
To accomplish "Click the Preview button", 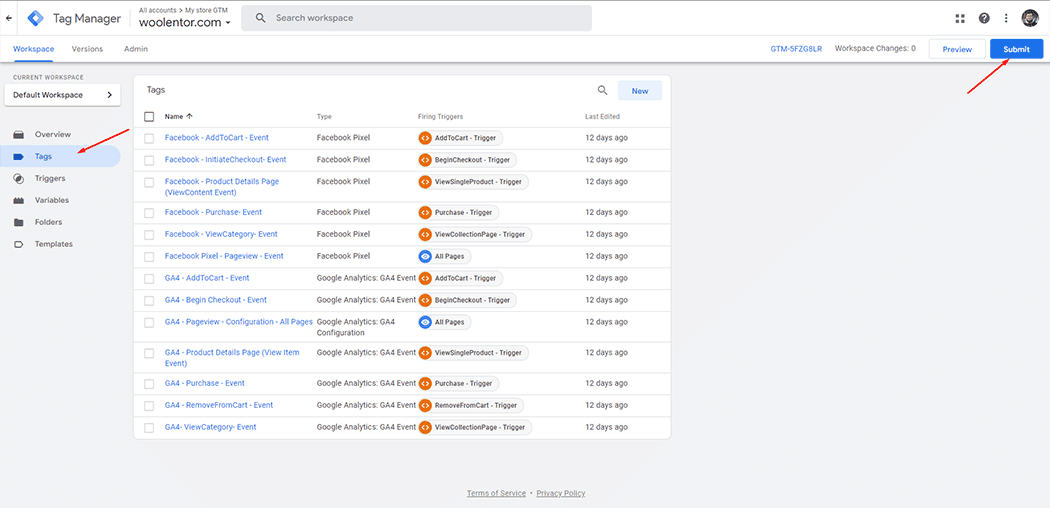I will 957,49.
